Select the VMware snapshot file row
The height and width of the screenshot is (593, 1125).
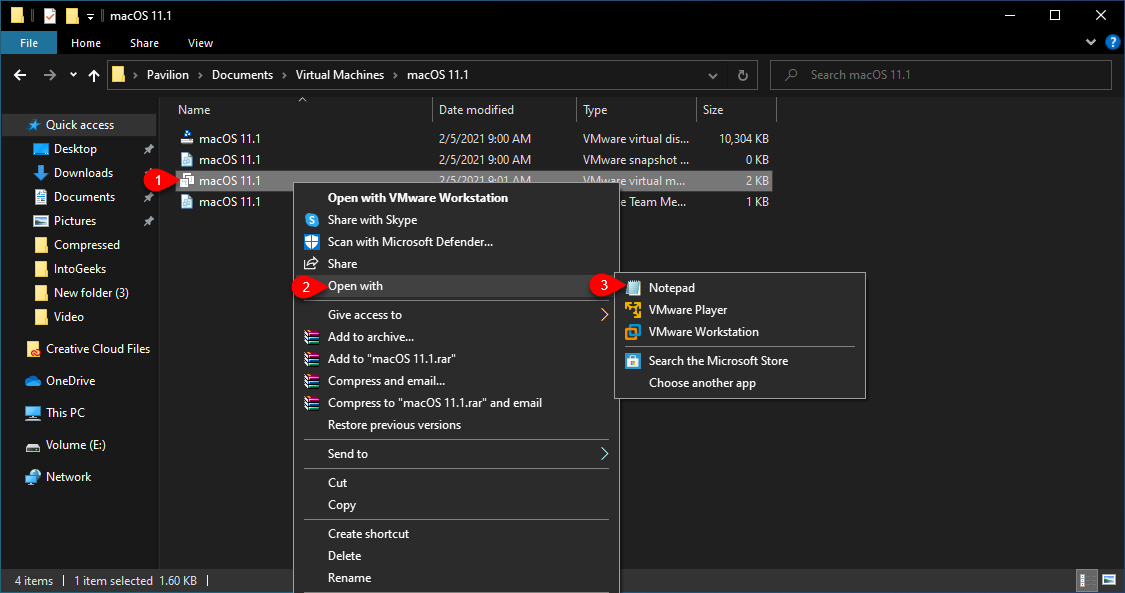tap(474, 160)
